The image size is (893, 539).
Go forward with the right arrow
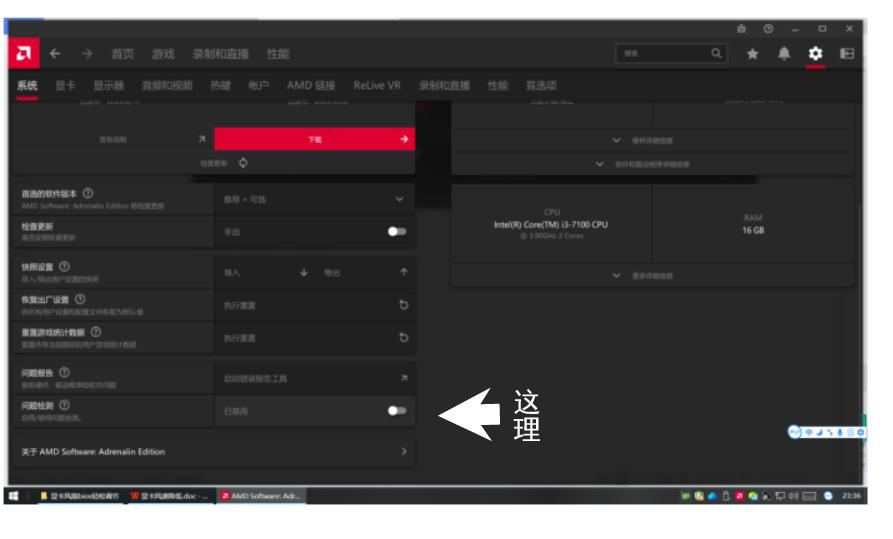click(87, 54)
